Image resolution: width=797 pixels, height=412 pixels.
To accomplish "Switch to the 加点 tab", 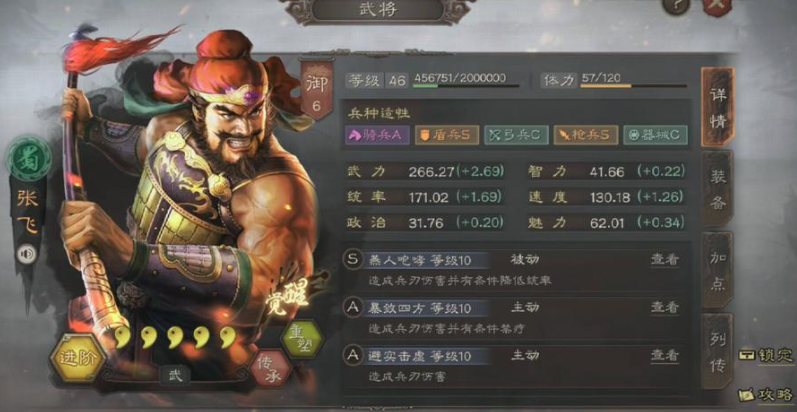I will tap(717, 270).
